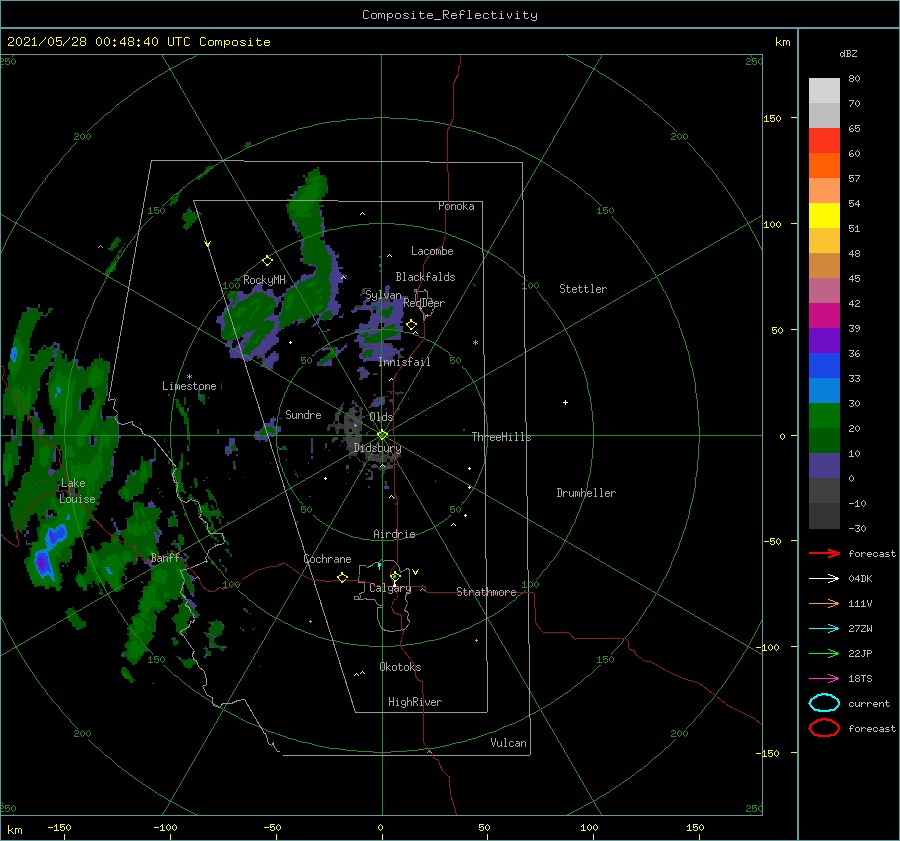Click the Ponoka city label
Image resolution: width=900 pixels, height=841 pixels.
456,206
